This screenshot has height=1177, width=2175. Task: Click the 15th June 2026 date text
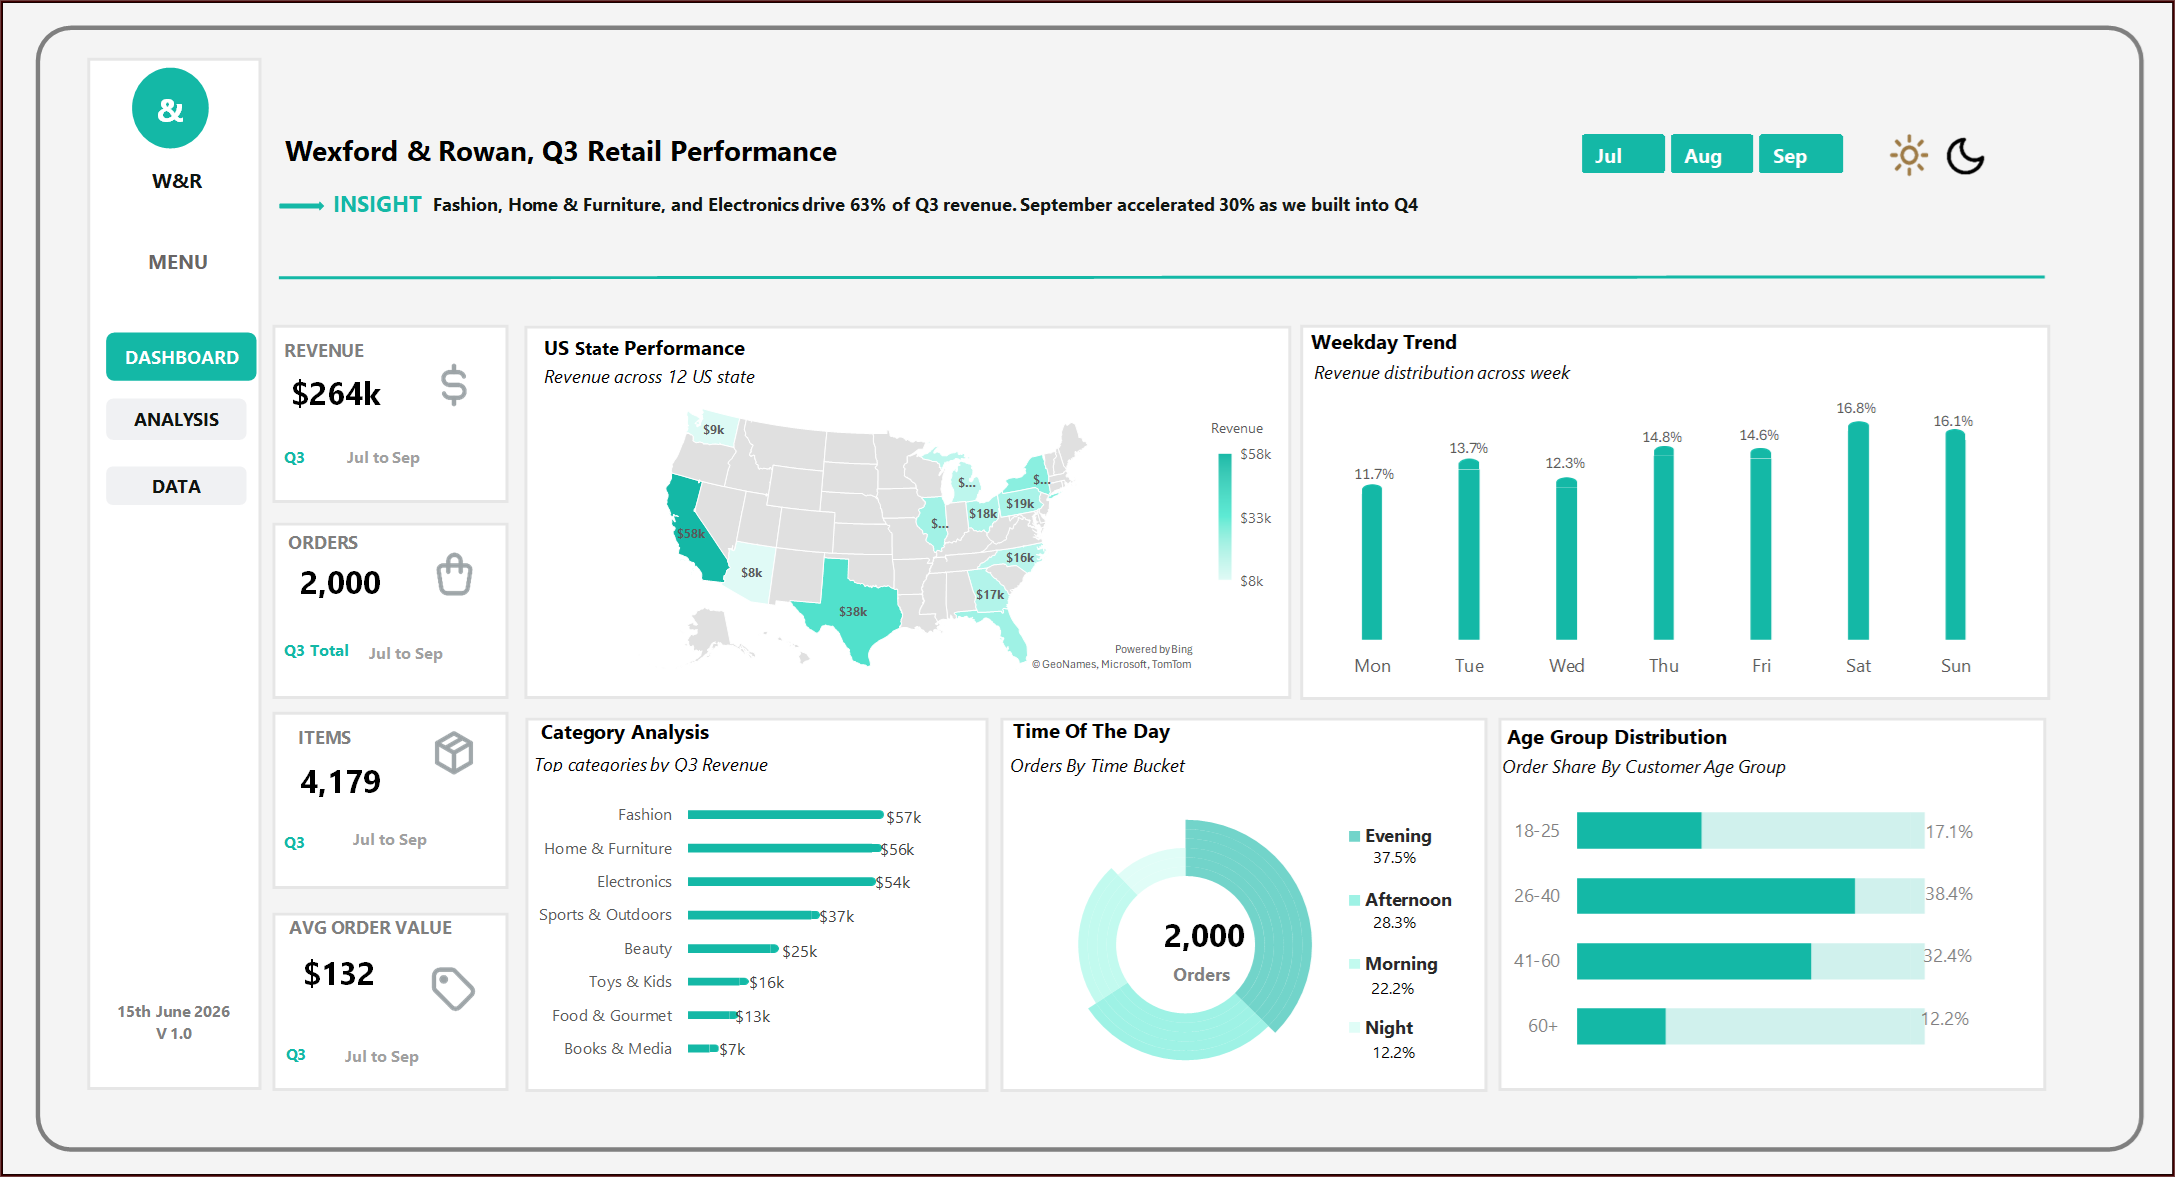(x=174, y=1011)
